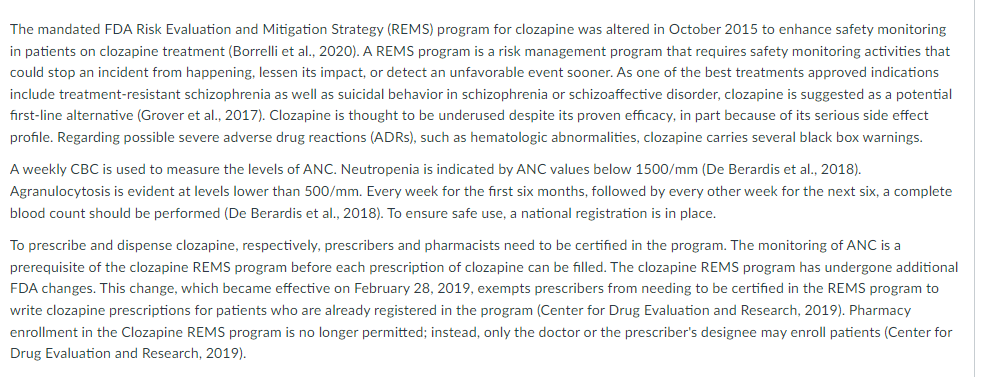Image resolution: width=993 pixels, height=377 pixels.
Task: Place cursor at To prescribe and dispense
Action: [10, 245]
